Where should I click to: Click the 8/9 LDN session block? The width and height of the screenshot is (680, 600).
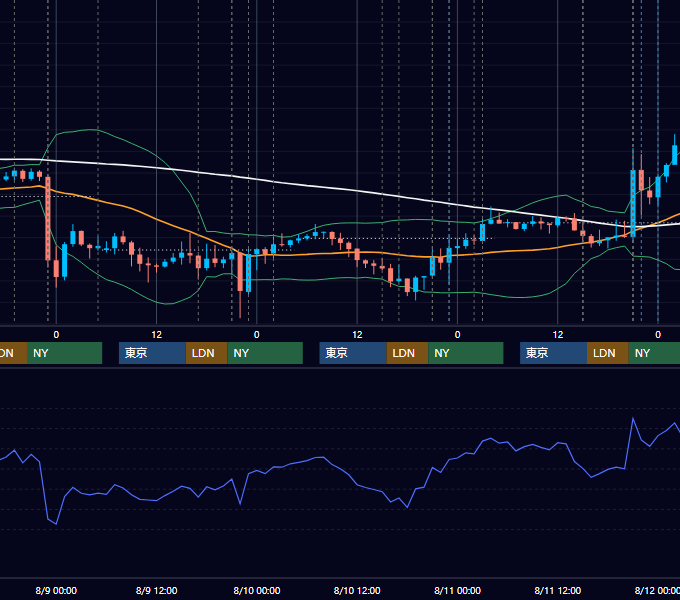[206, 353]
